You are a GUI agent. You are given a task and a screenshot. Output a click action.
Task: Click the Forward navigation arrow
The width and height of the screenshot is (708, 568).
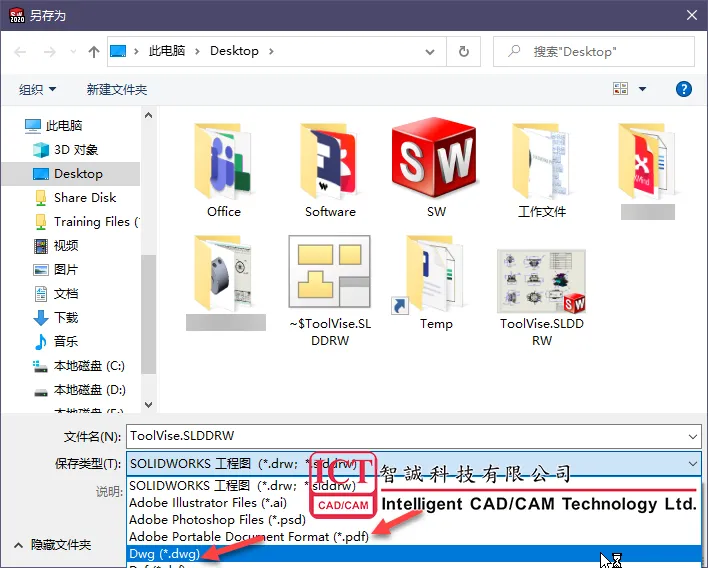pos(49,52)
